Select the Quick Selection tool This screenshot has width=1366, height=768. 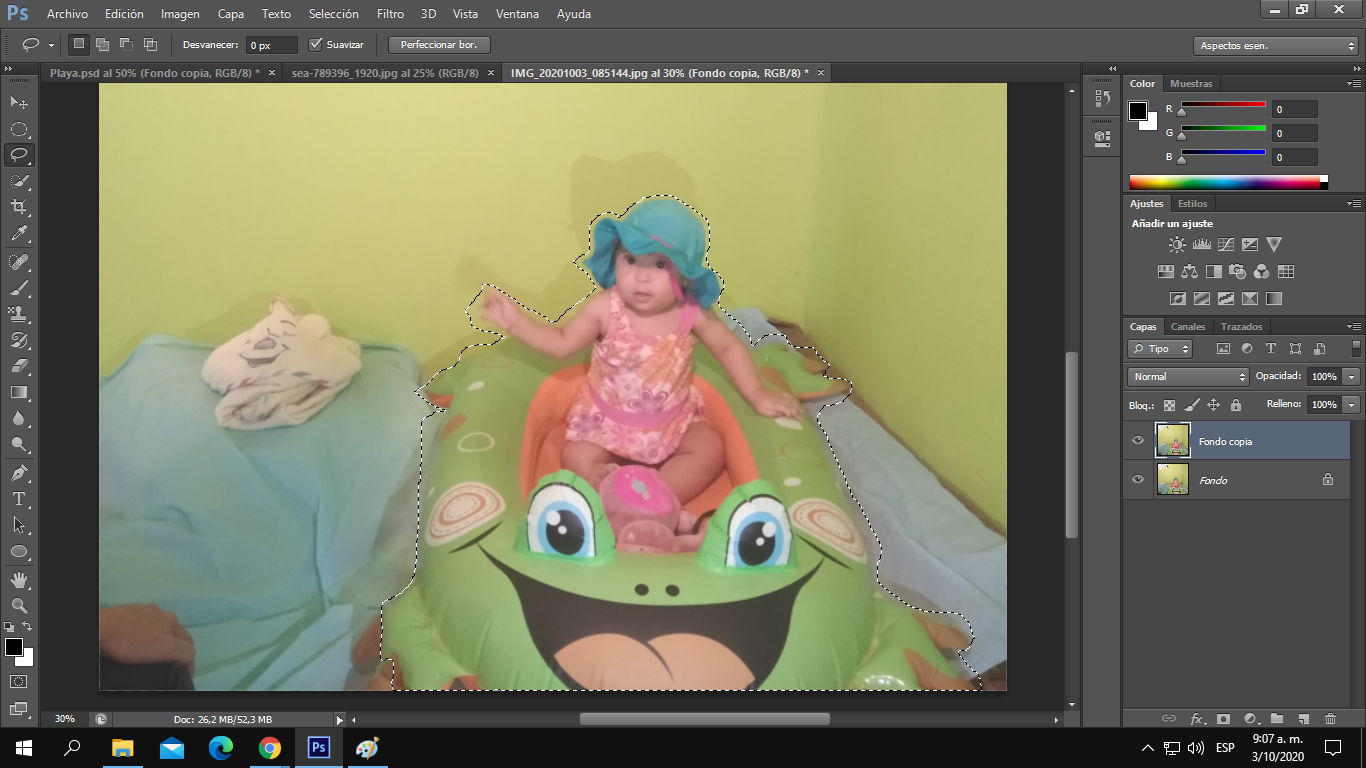click(19, 181)
